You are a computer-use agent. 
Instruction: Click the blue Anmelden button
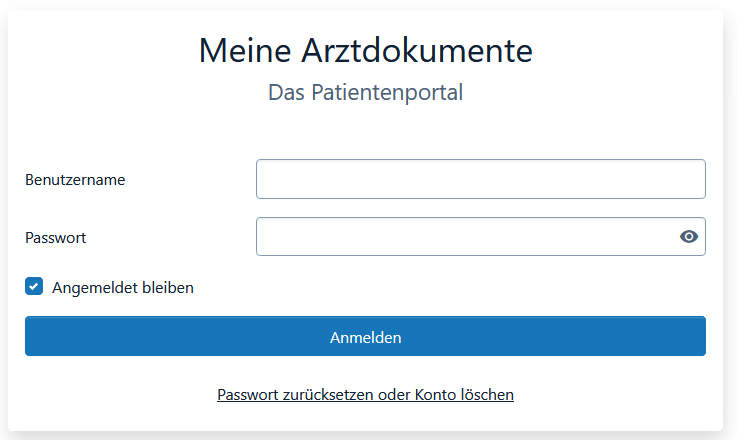pos(365,337)
